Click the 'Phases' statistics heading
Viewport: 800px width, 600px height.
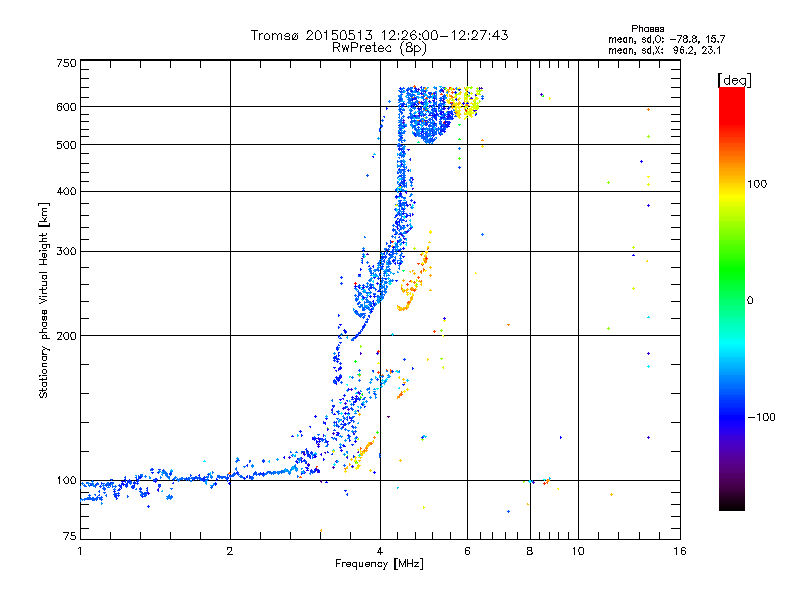[647, 29]
